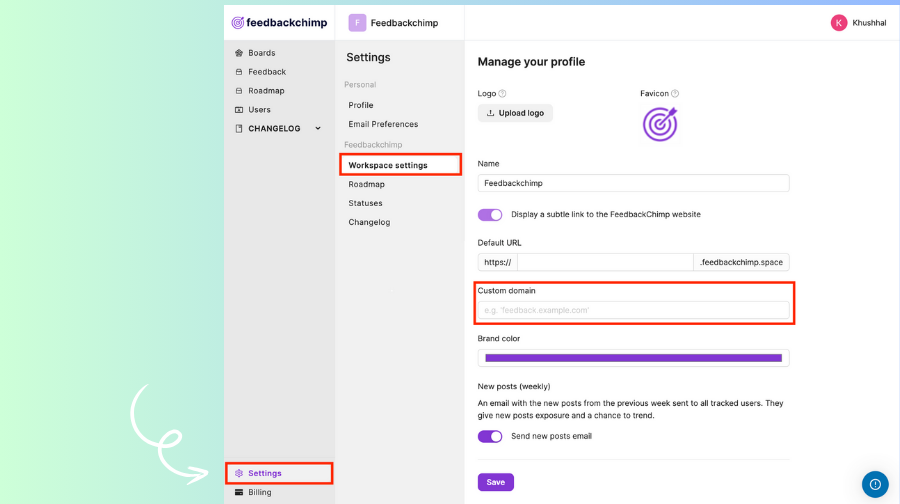Click the Favicon help question mark icon
Screen dimensions: 900x504
point(676,94)
